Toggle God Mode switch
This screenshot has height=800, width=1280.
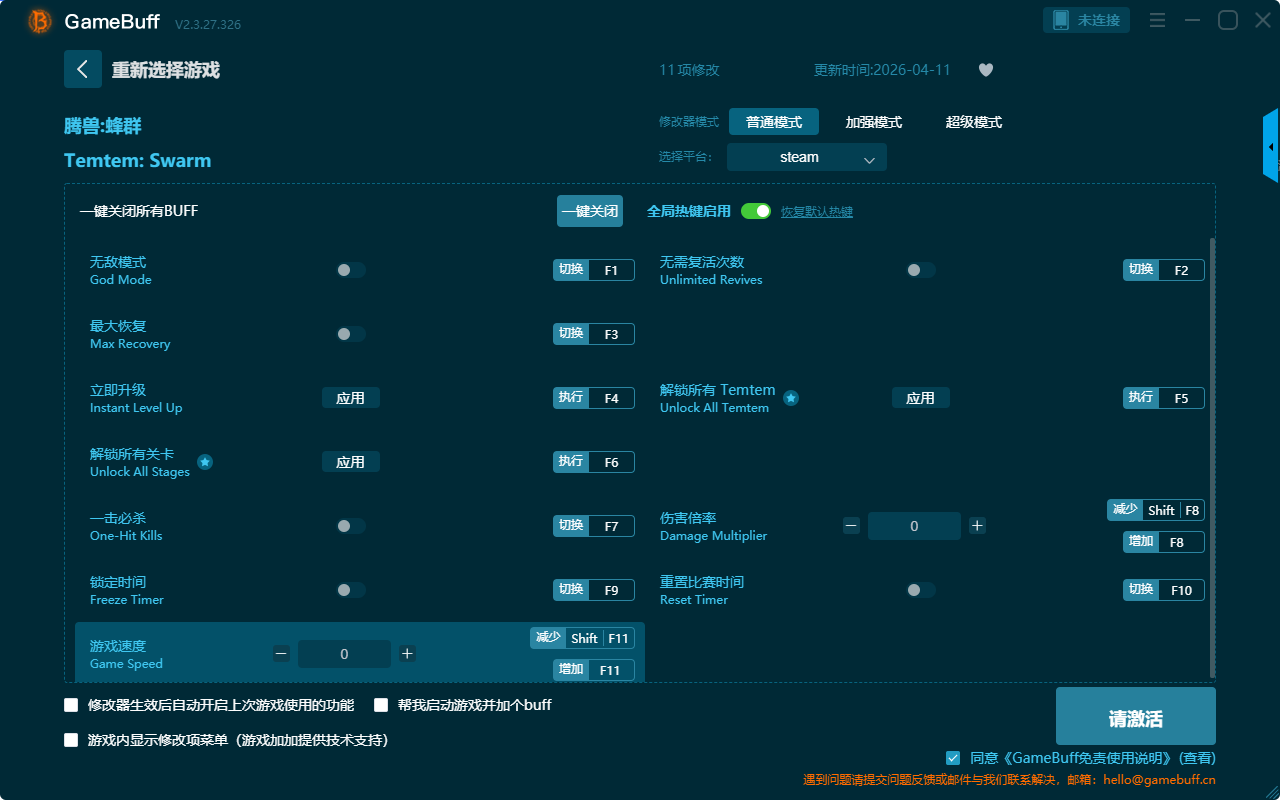[351, 270]
